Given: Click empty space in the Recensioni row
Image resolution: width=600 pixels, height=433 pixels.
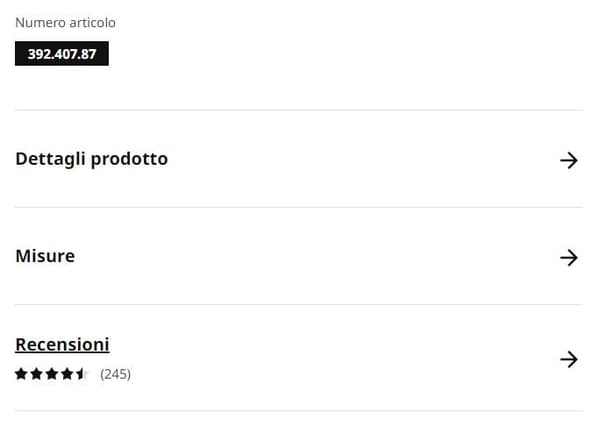Looking at the screenshot, I should point(330,359).
